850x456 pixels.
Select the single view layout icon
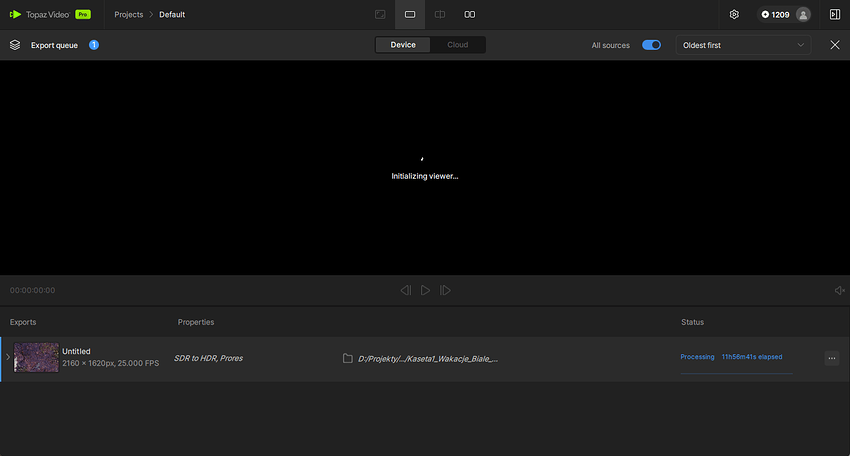410,15
